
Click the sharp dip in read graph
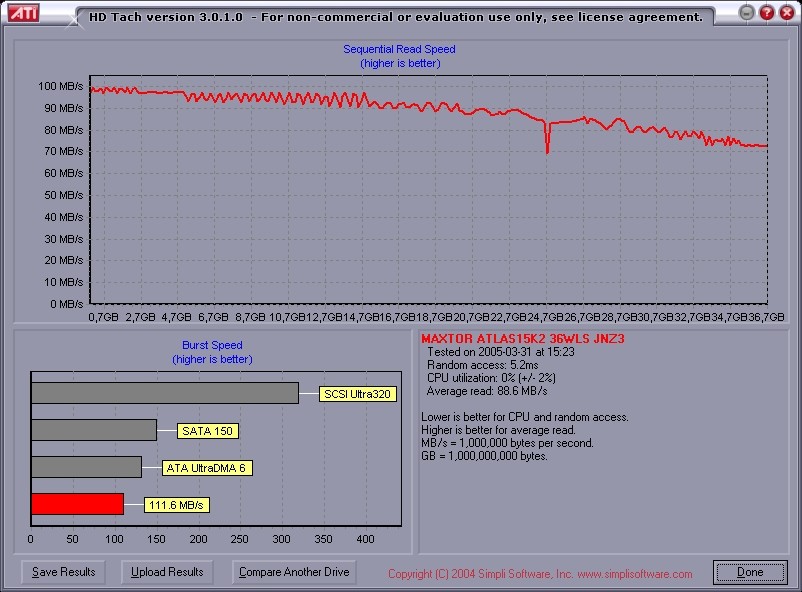tap(547, 138)
